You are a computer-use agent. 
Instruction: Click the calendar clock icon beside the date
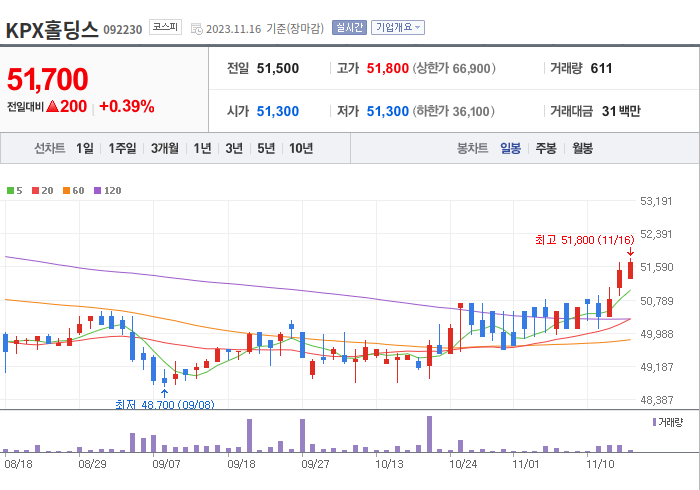196,29
